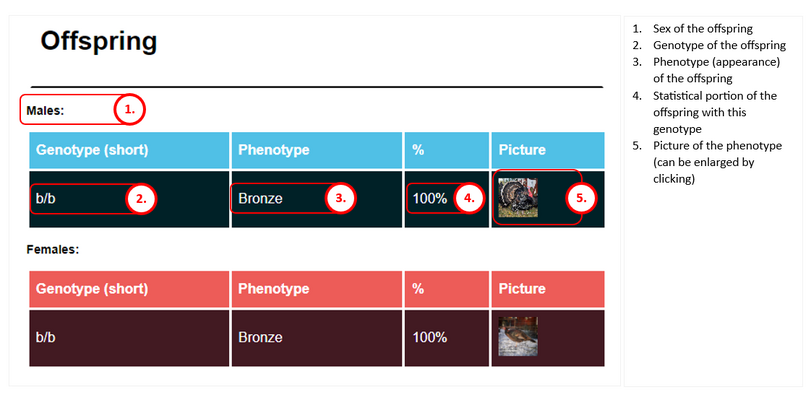Select the female Bronze phenotype cell

[x=317, y=338]
